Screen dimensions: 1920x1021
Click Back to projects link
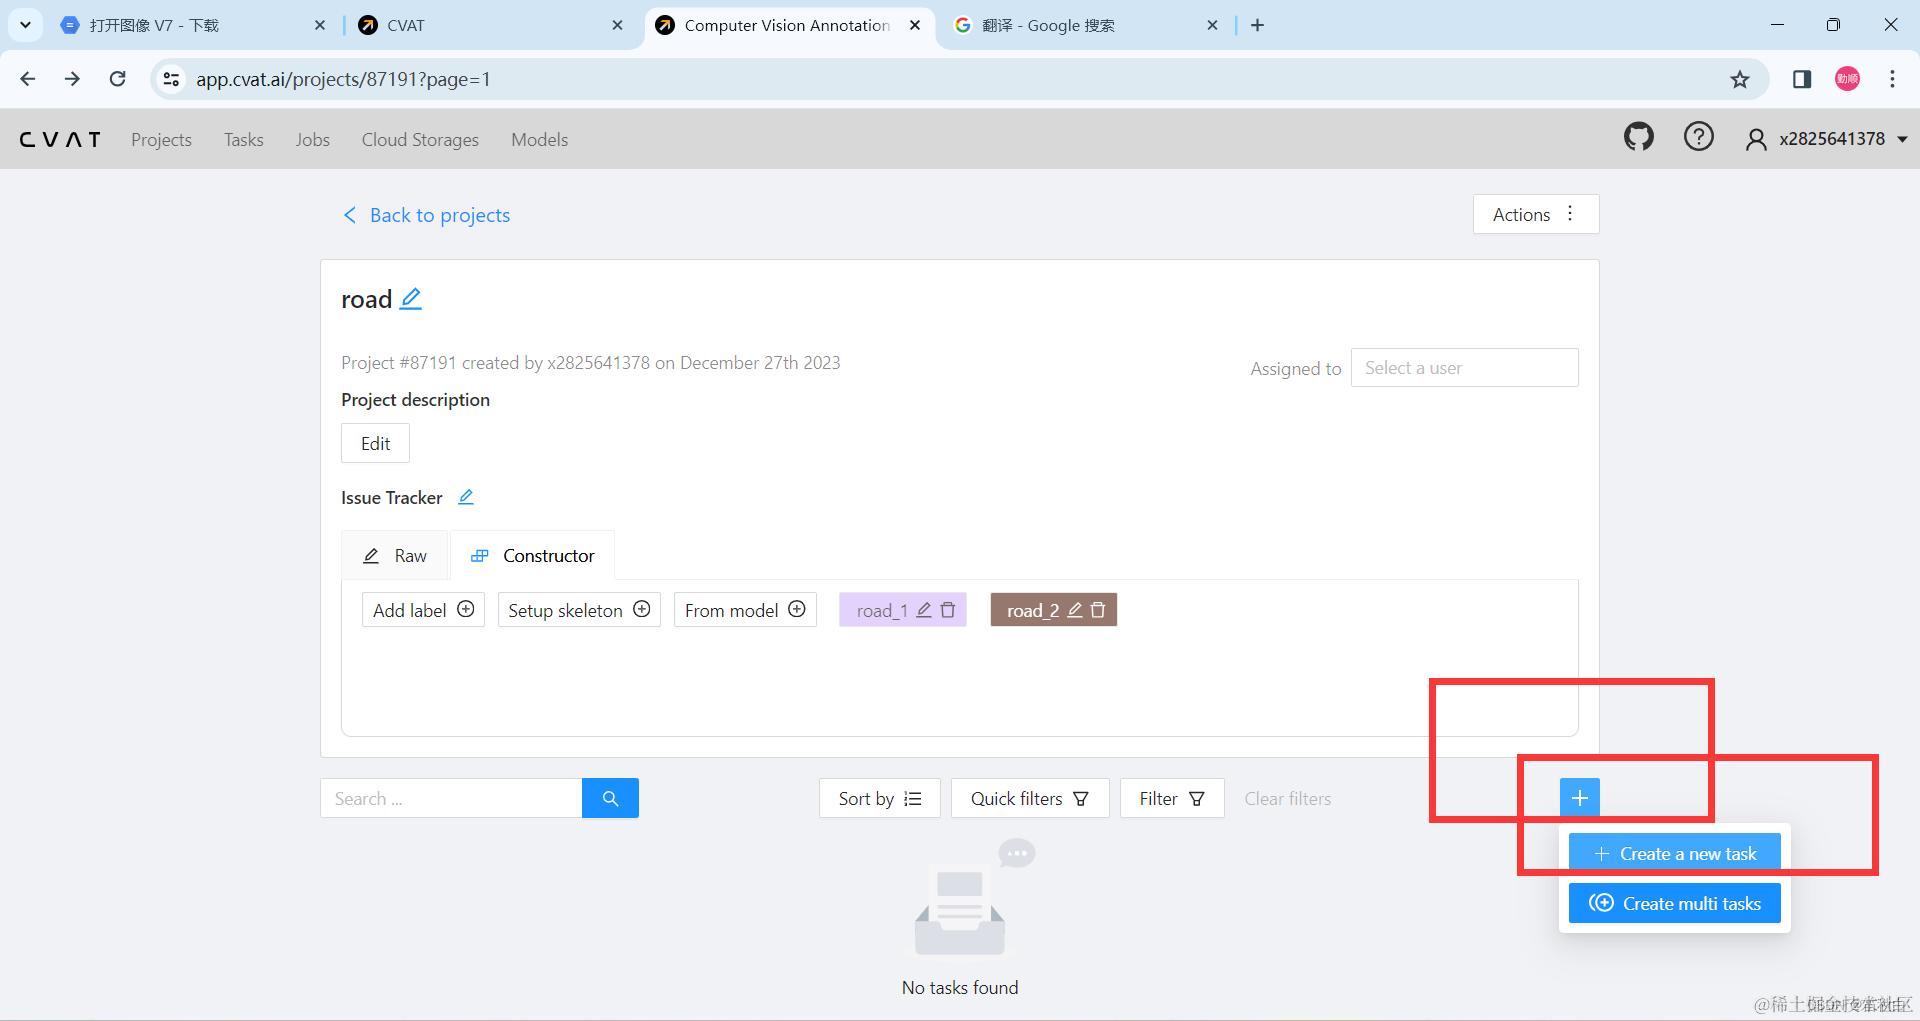pyautogui.click(x=426, y=215)
